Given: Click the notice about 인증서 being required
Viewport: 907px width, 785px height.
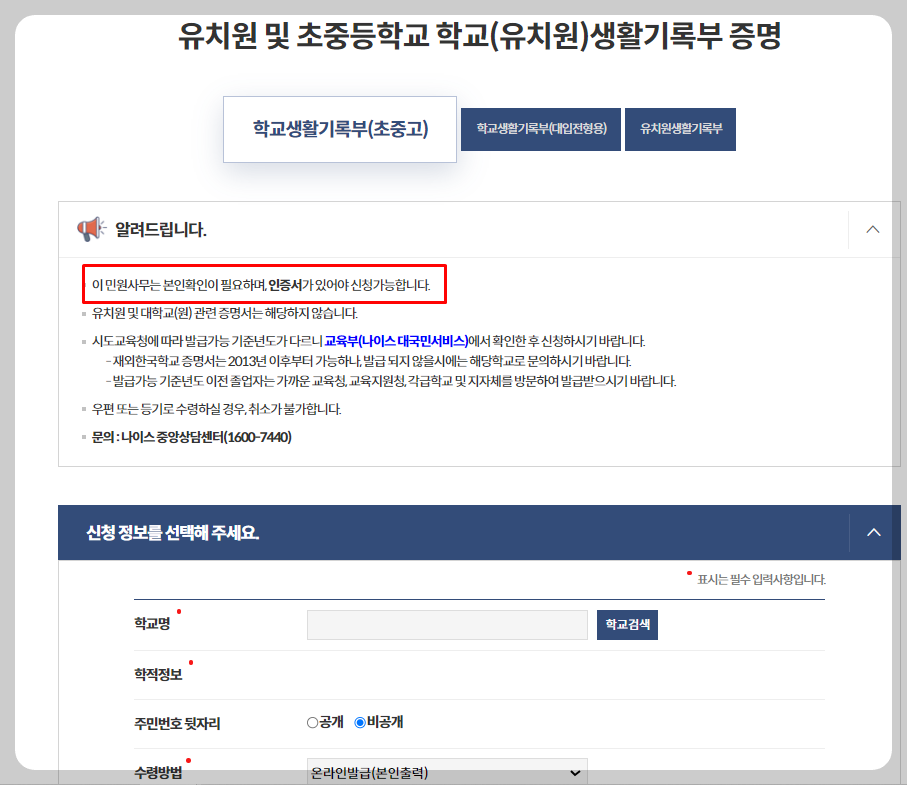Looking at the screenshot, I should pyautogui.click(x=261, y=285).
